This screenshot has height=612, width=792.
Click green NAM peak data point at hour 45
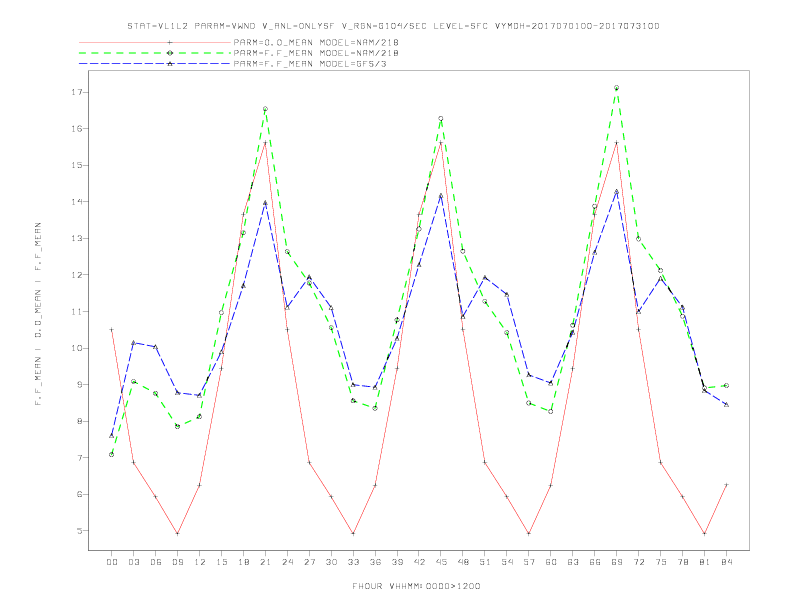click(441, 119)
